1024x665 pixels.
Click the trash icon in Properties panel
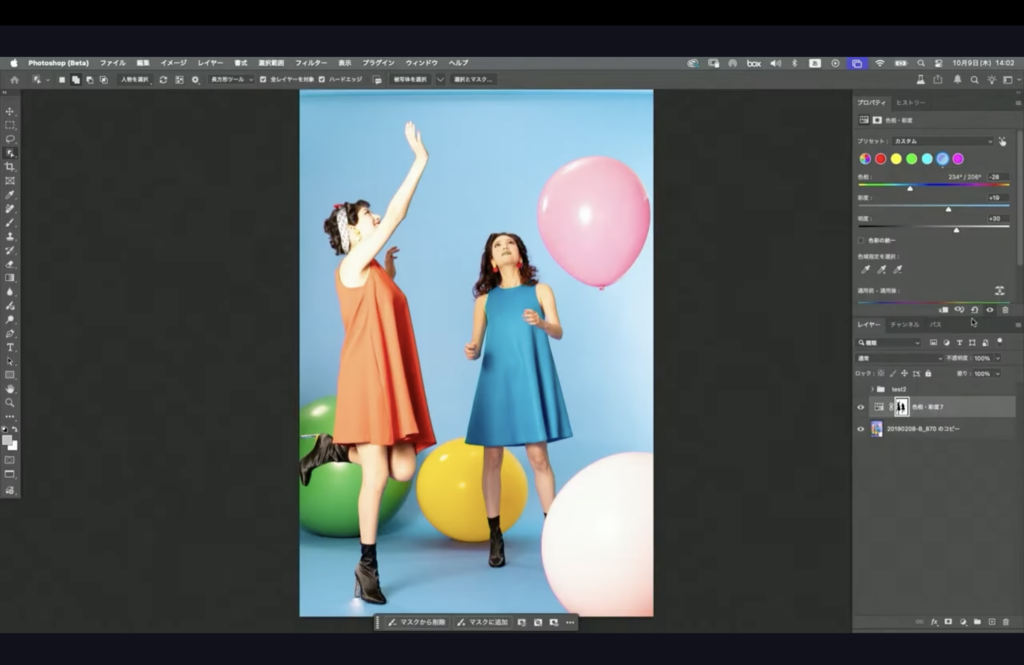1005,310
